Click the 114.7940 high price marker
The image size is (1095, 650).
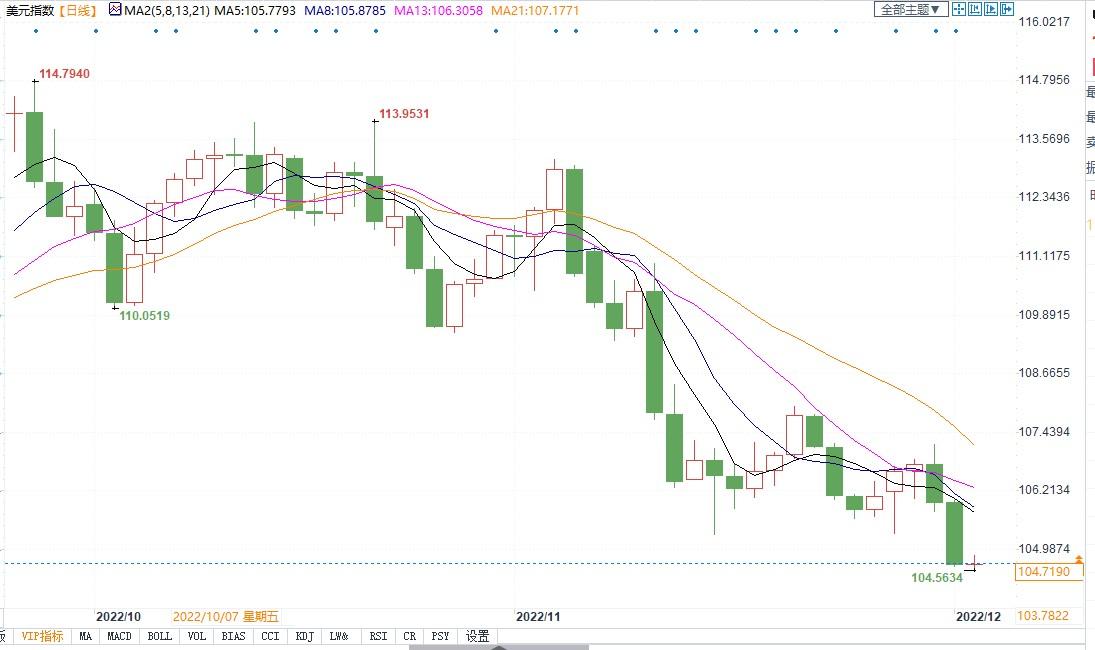point(64,74)
